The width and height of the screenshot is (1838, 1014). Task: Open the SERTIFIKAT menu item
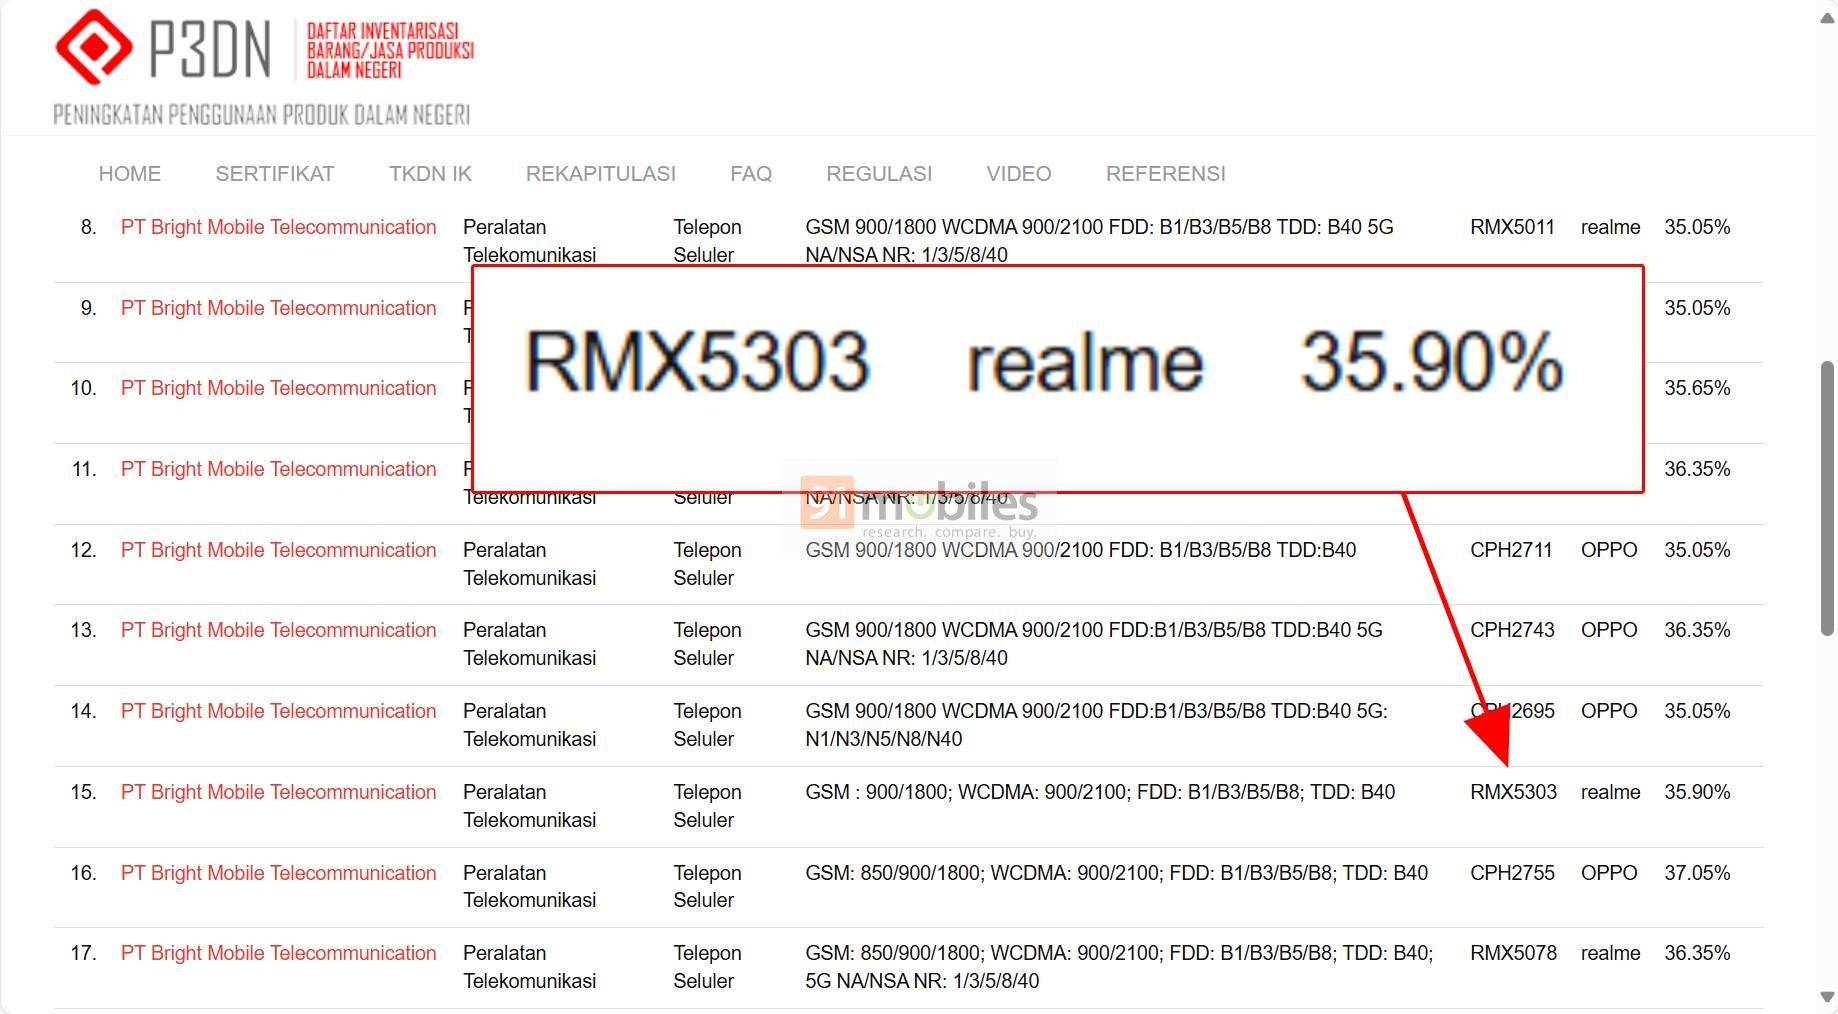pos(275,174)
